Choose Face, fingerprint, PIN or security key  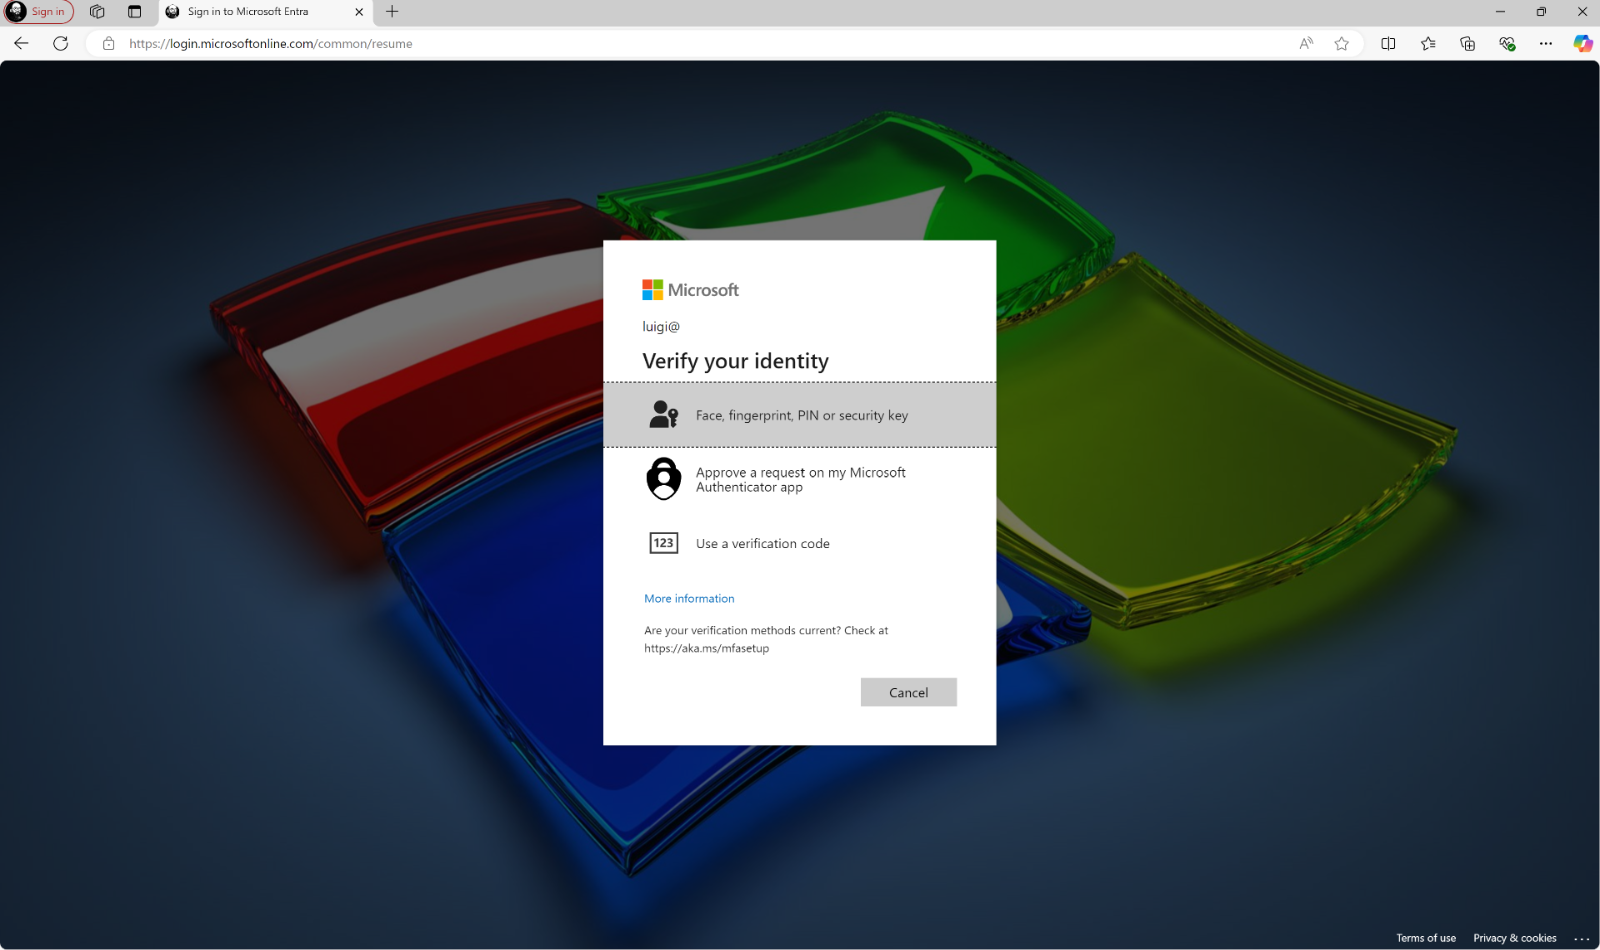pos(800,415)
